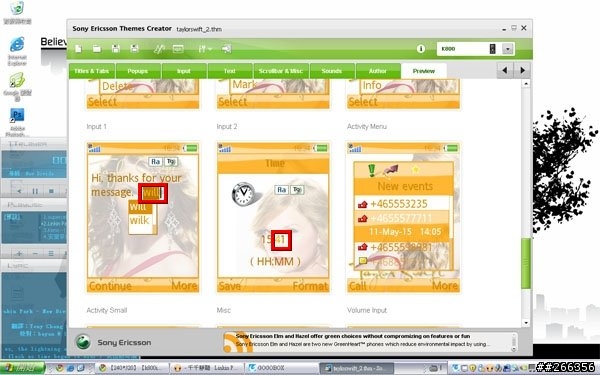Click the minus button in the playlist panel
This screenshot has width=600, height=375.
[x=35, y=253]
